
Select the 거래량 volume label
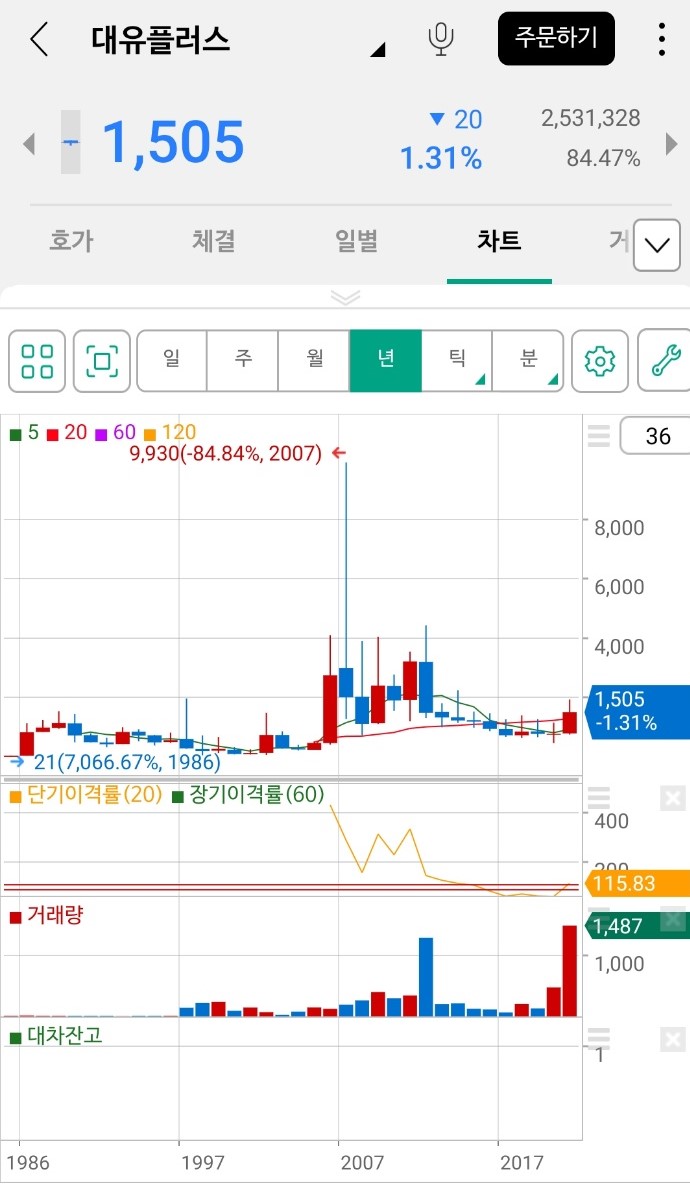(47, 915)
